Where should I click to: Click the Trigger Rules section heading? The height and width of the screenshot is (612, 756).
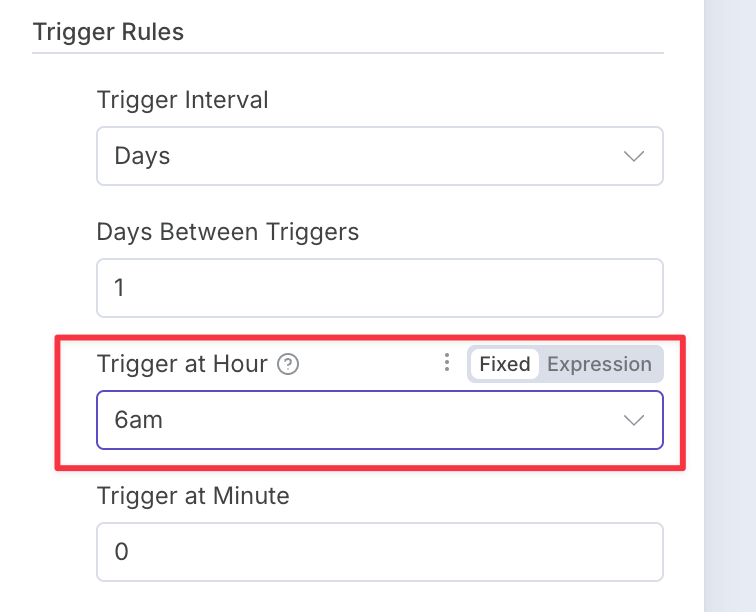[108, 32]
